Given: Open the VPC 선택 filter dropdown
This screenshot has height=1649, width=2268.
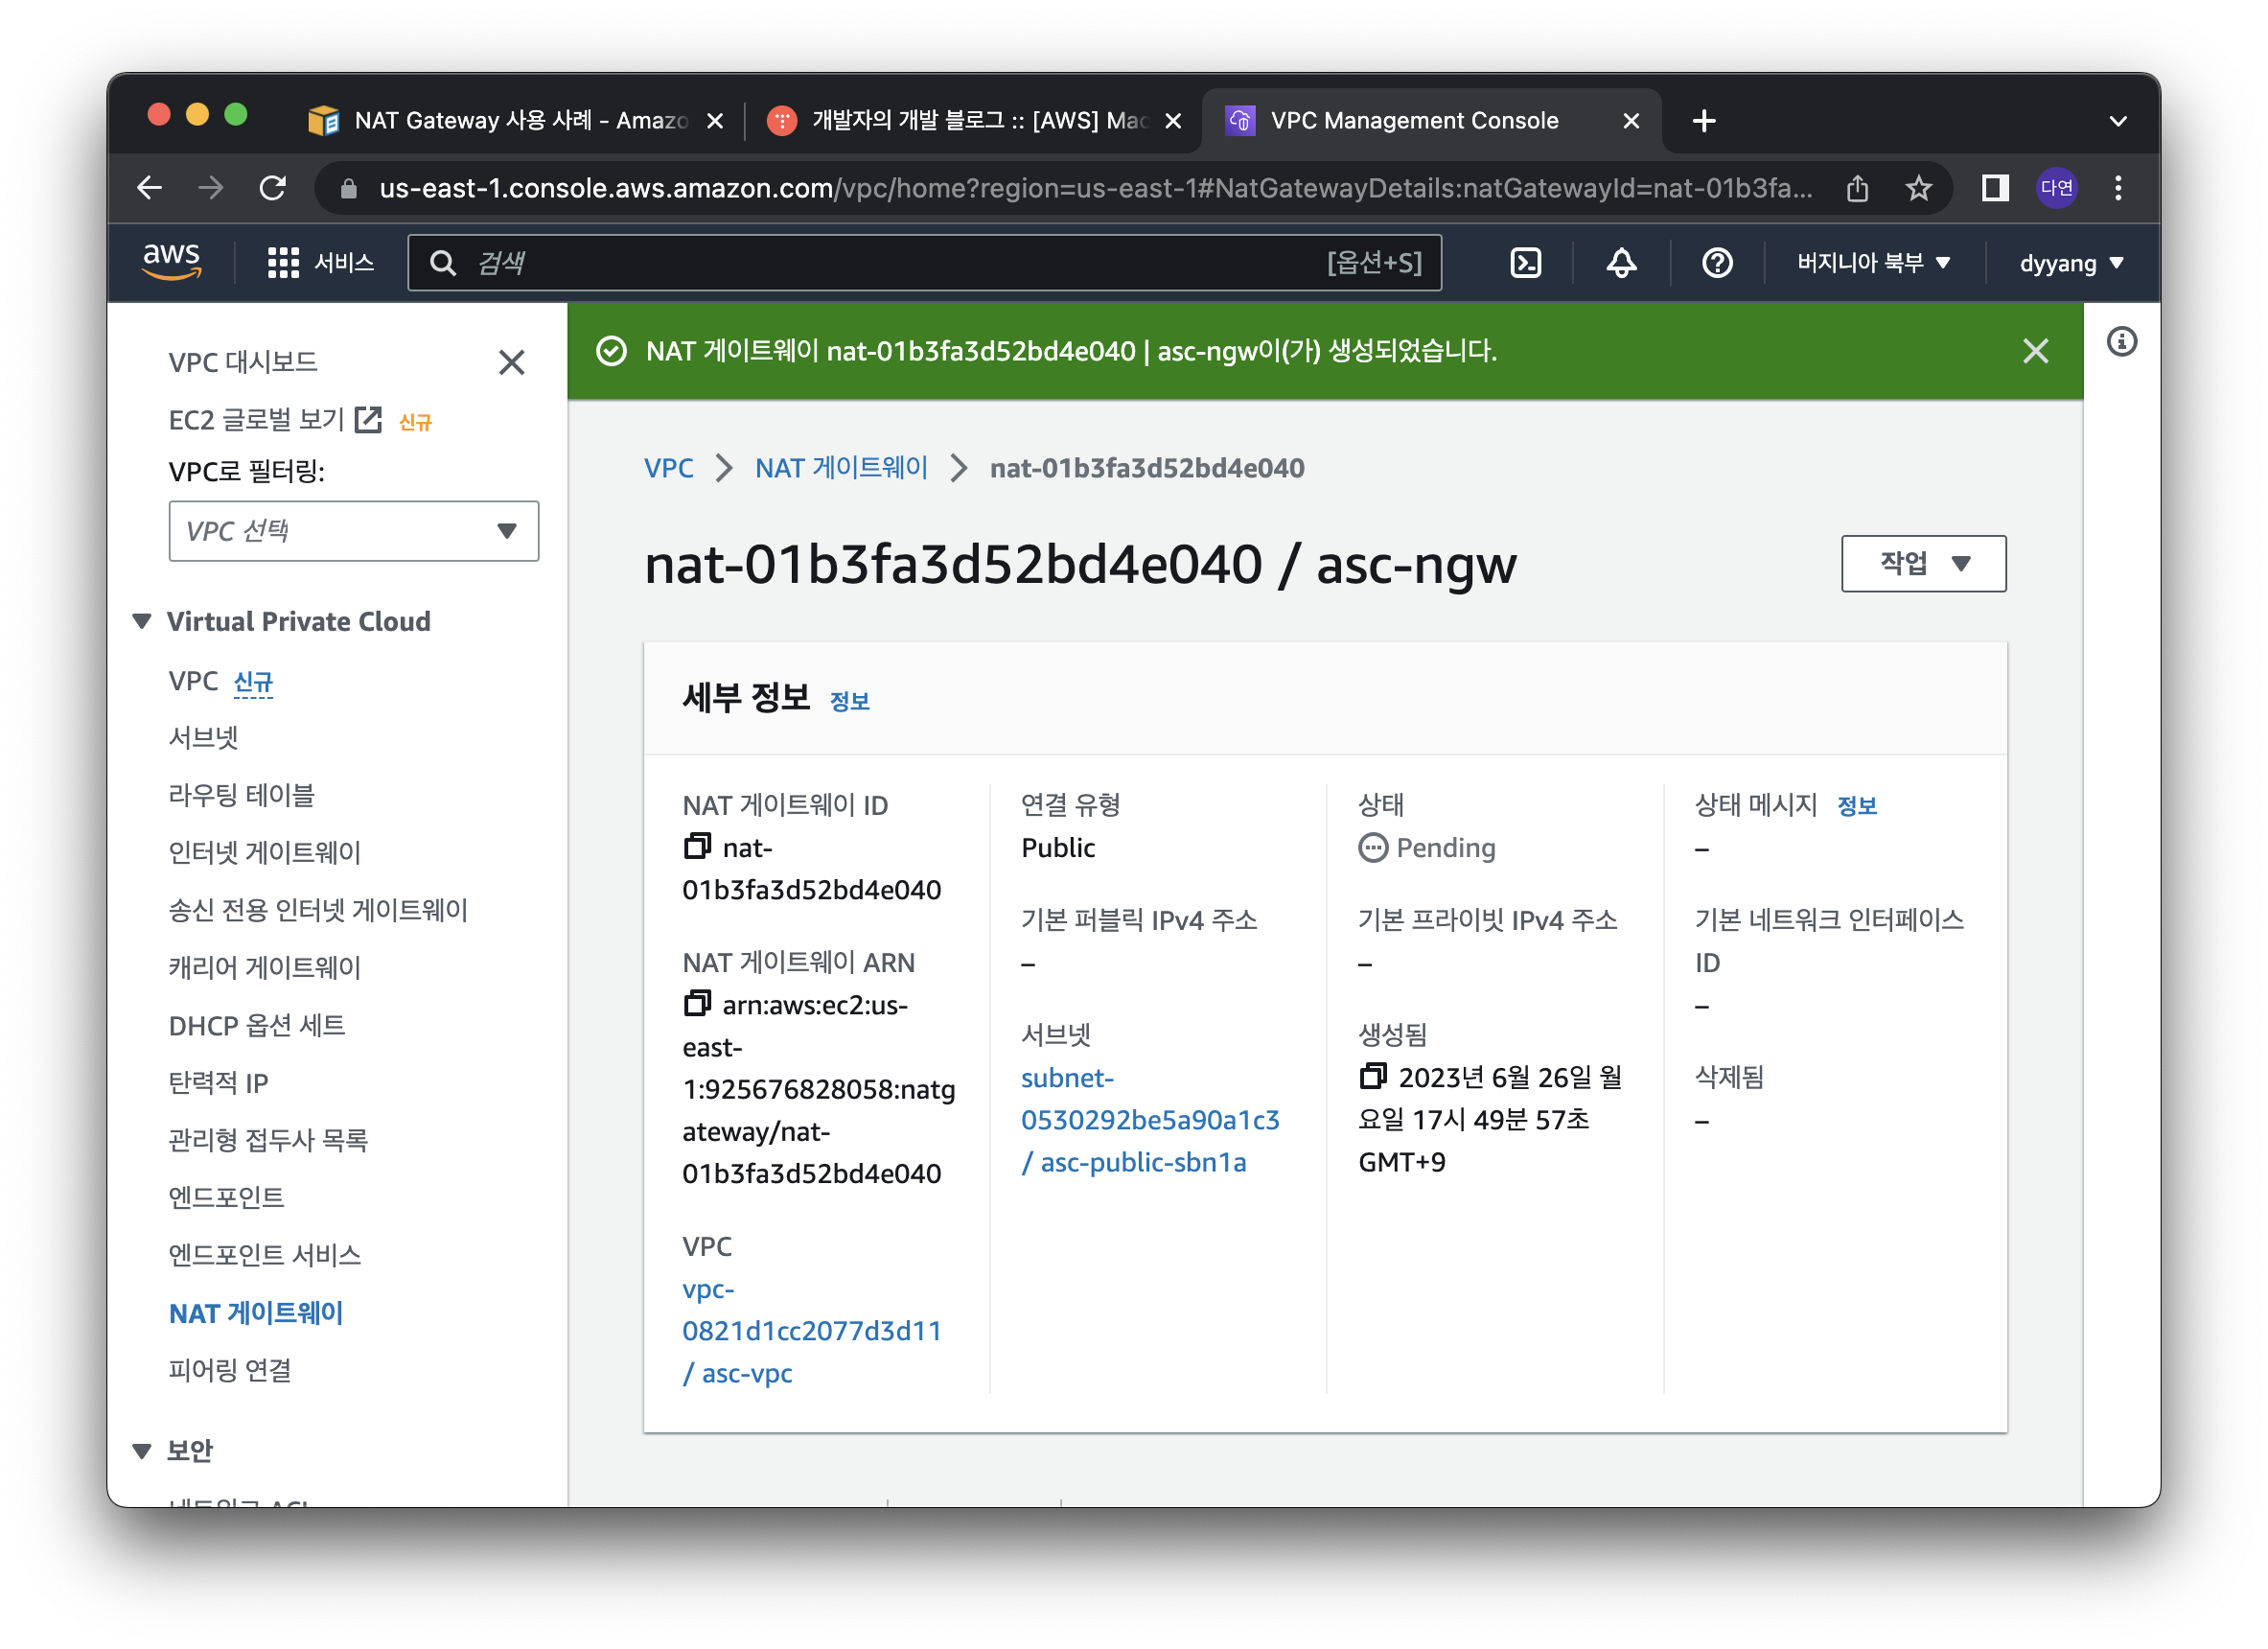Looking at the screenshot, I should [x=353, y=530].
